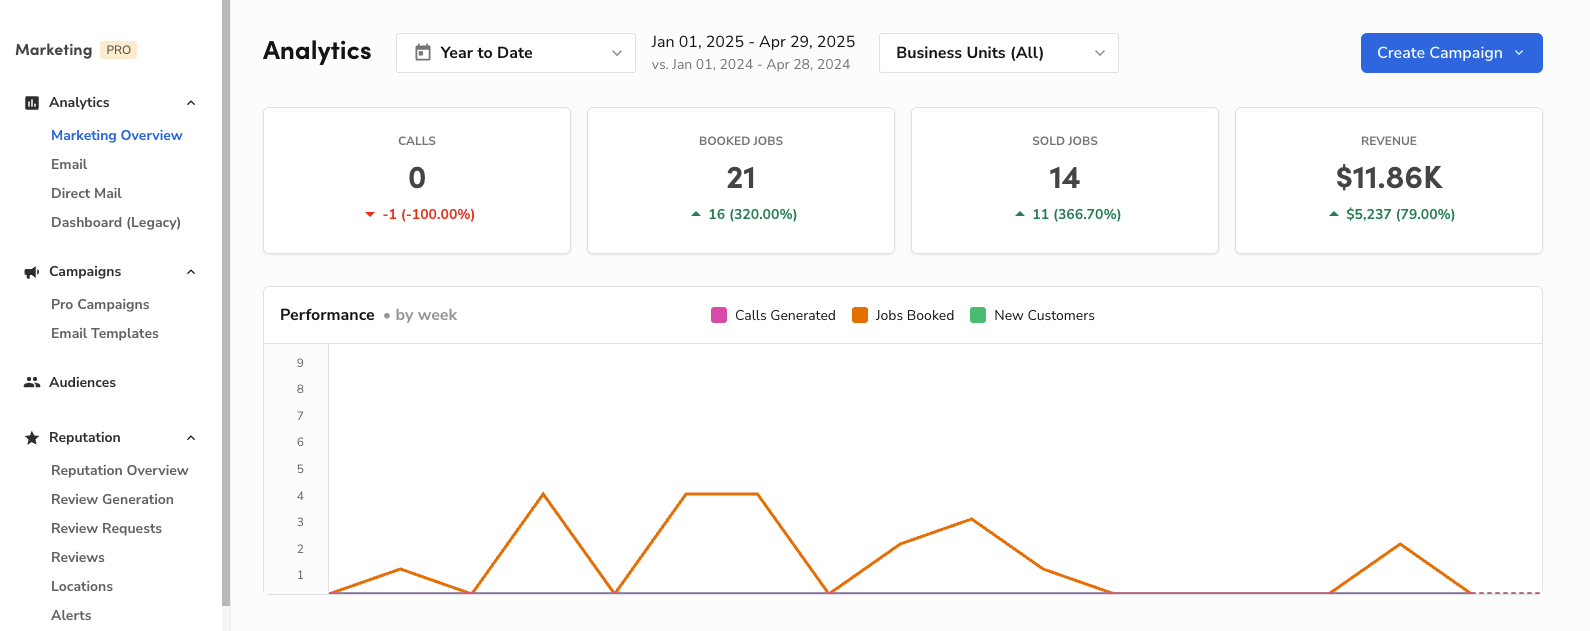Click the Reputation star icon
Viewport: 1590px width, 631px height.
tap(32, 438)
